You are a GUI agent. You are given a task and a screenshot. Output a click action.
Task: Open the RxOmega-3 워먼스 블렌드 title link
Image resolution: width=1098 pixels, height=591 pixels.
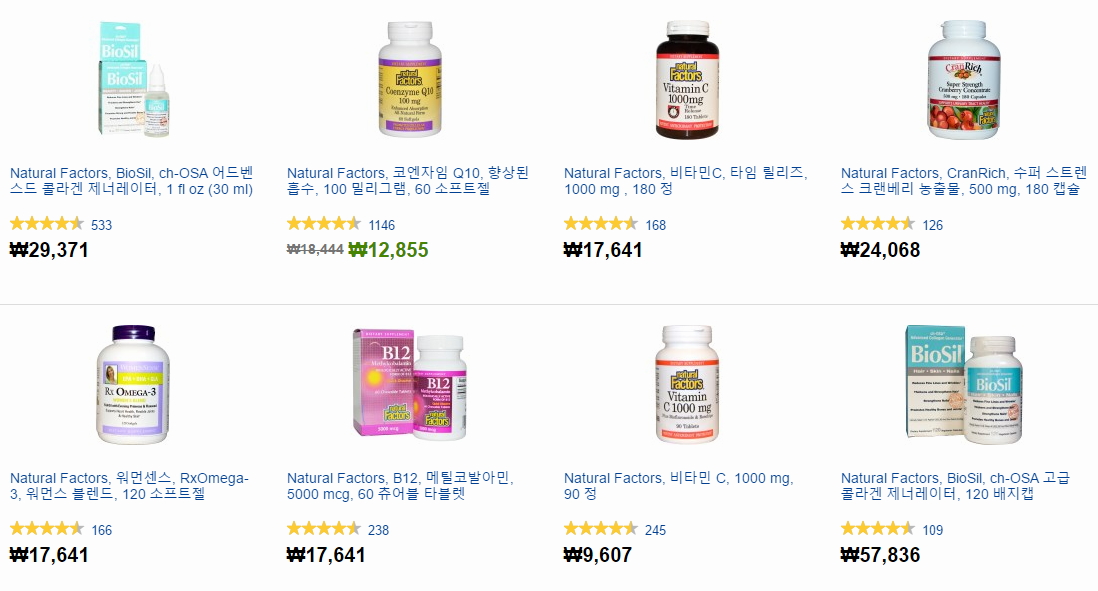click(x=130, y=486)
